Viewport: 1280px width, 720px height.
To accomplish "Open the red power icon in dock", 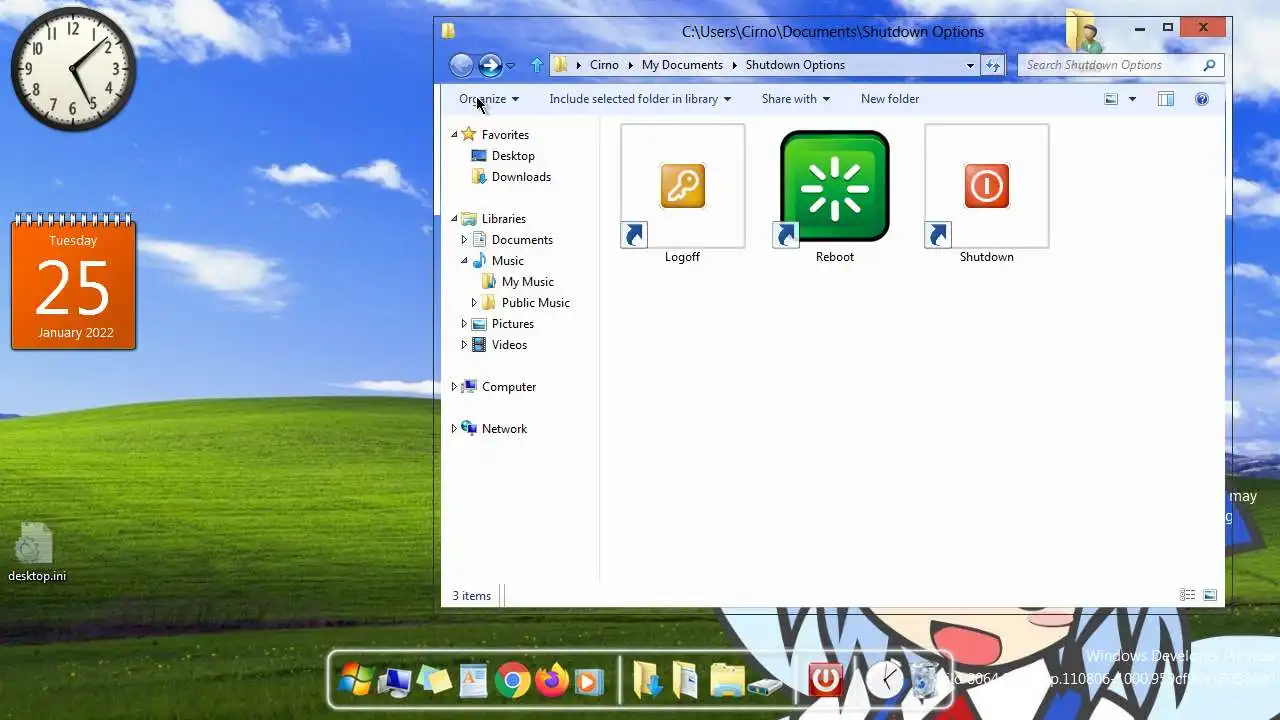I will [x=825, y=680].
